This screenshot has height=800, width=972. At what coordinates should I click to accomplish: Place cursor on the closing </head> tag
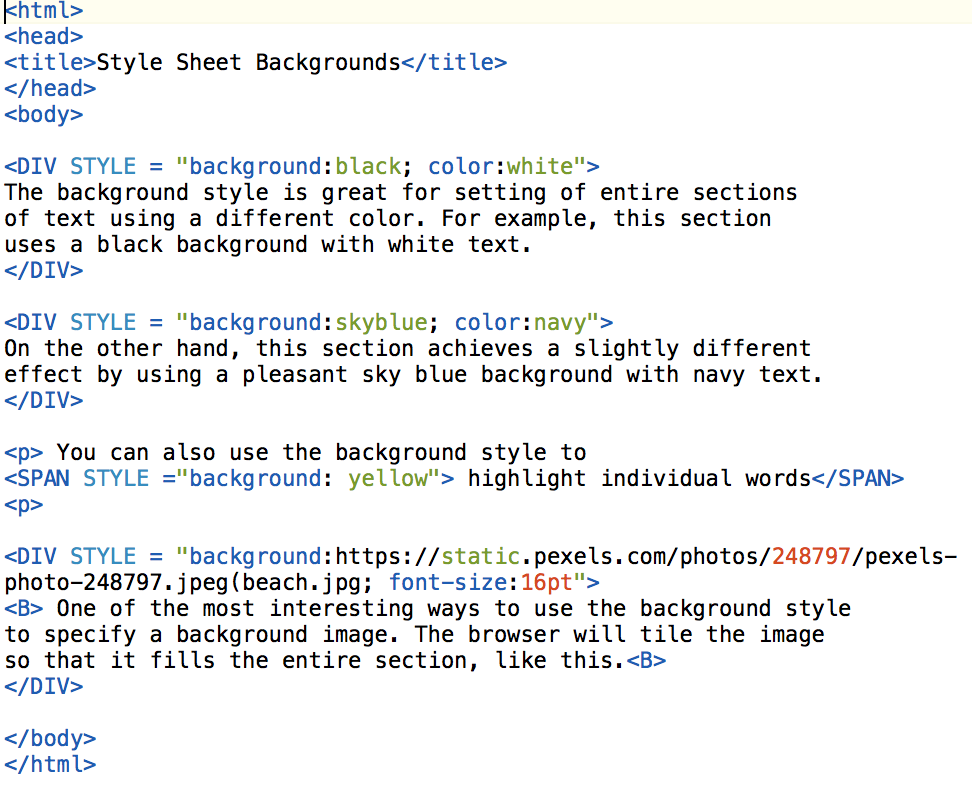point(50,89)
